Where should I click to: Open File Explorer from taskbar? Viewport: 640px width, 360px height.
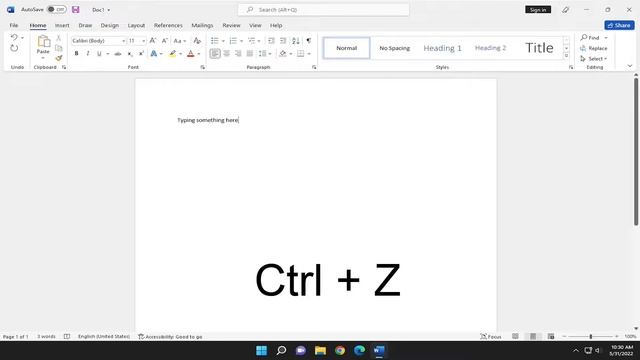(x=320, y=351)
